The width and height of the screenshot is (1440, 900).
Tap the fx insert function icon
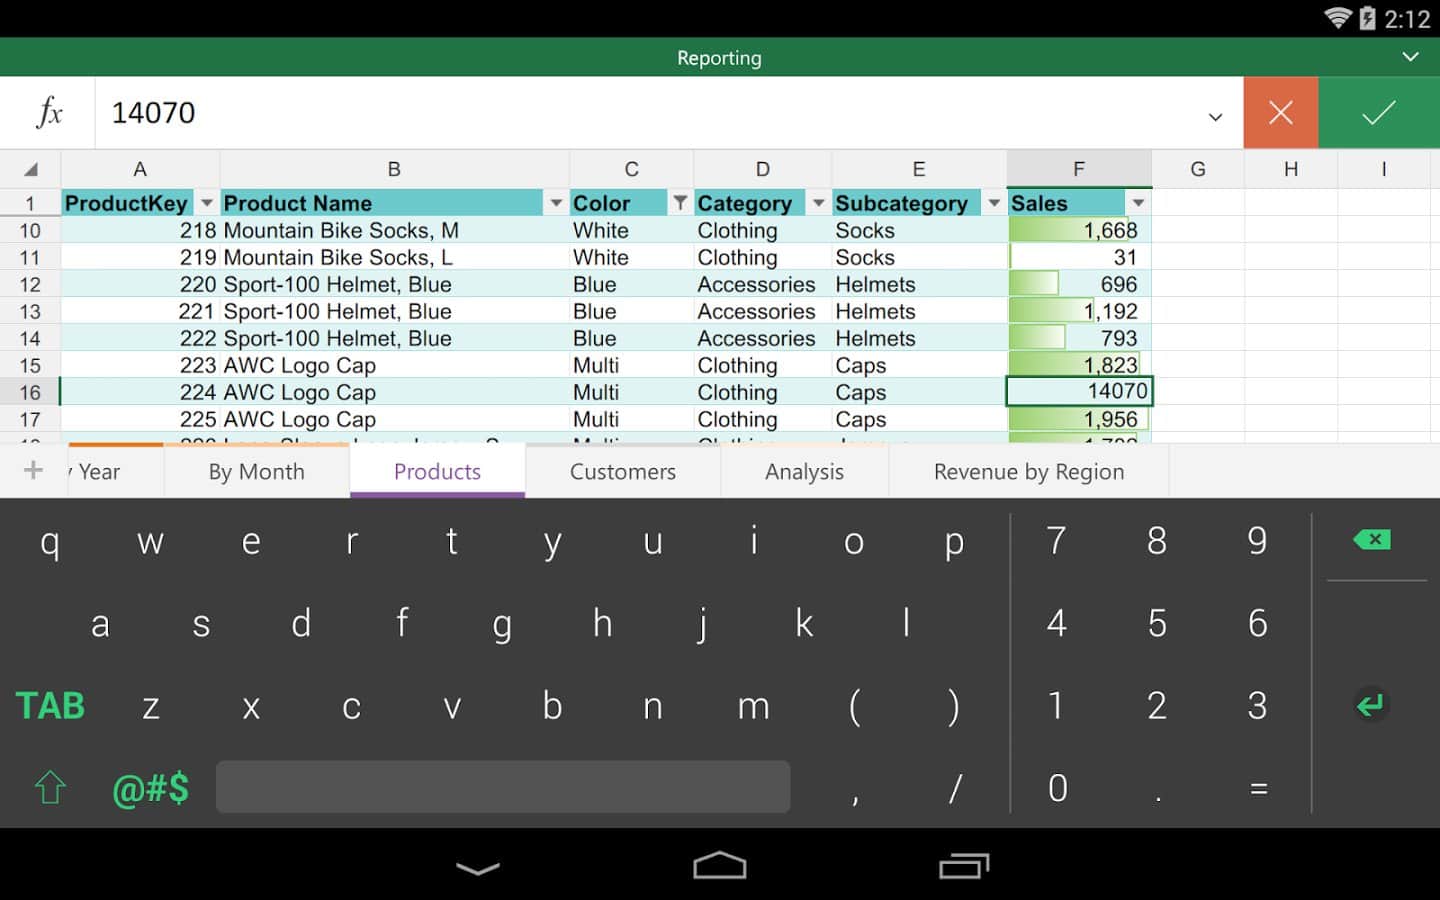(x=48, y=113)
